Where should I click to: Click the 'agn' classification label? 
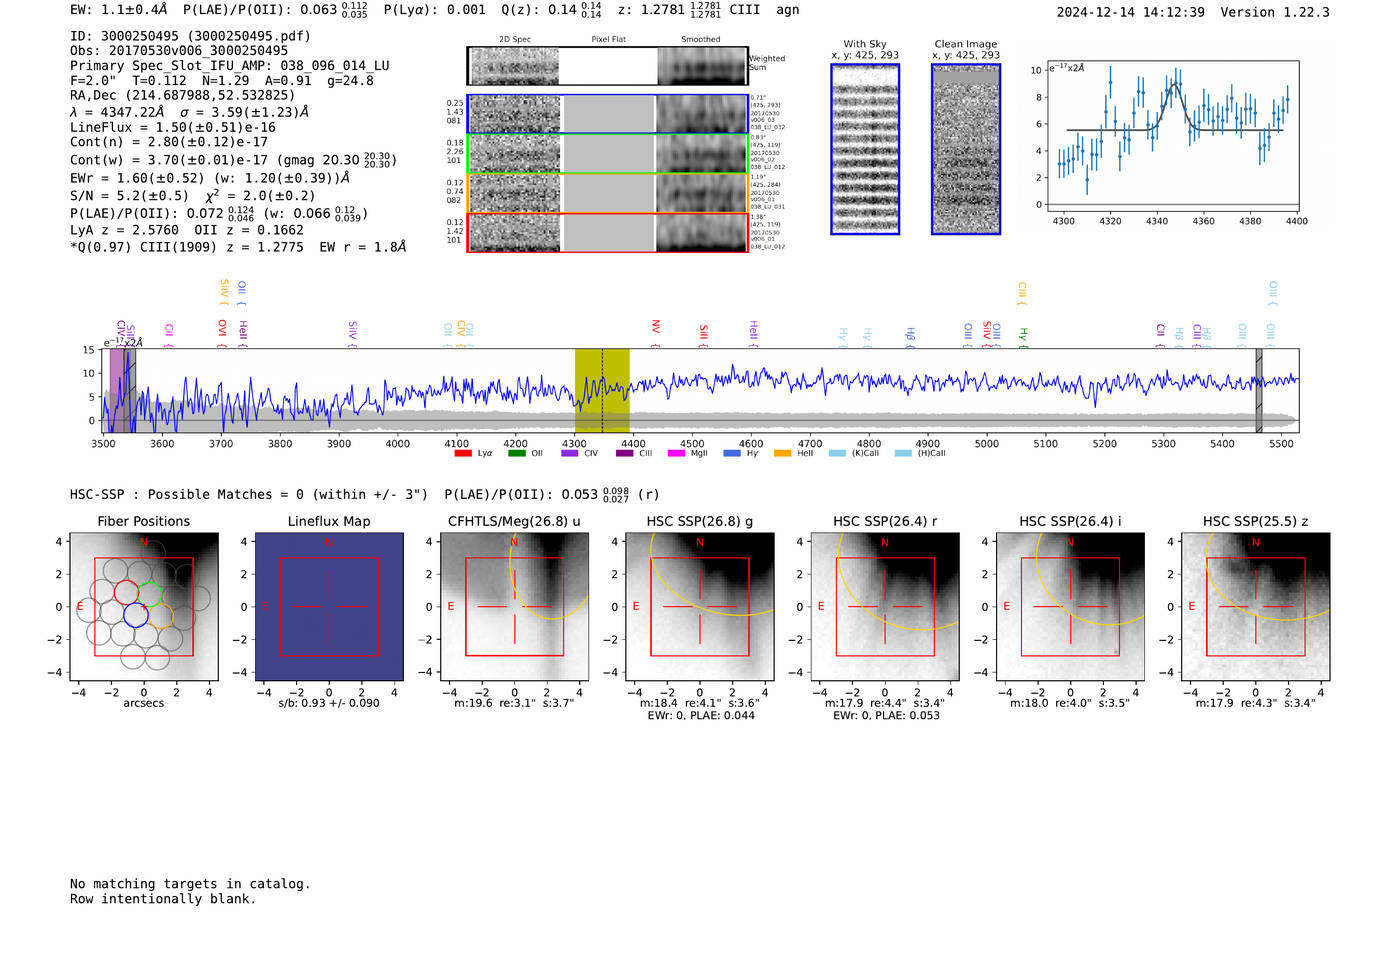pyautogui.click(x=788, y=9)
